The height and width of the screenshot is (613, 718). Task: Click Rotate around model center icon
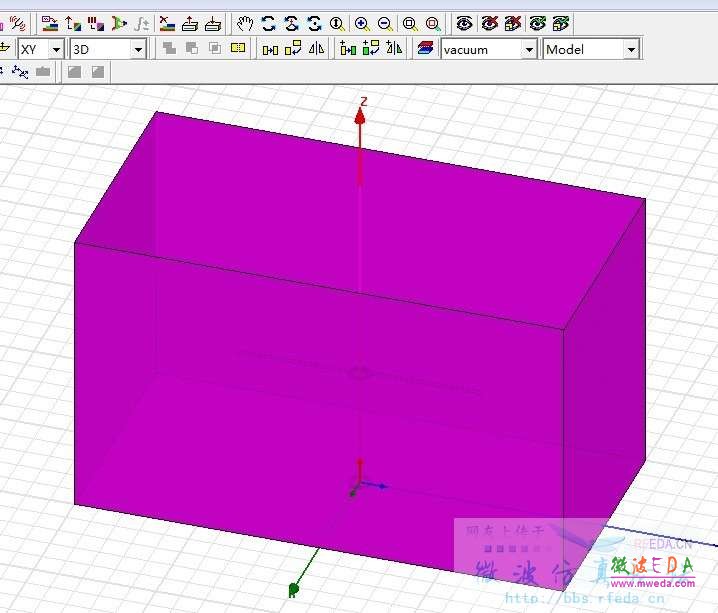268,23
